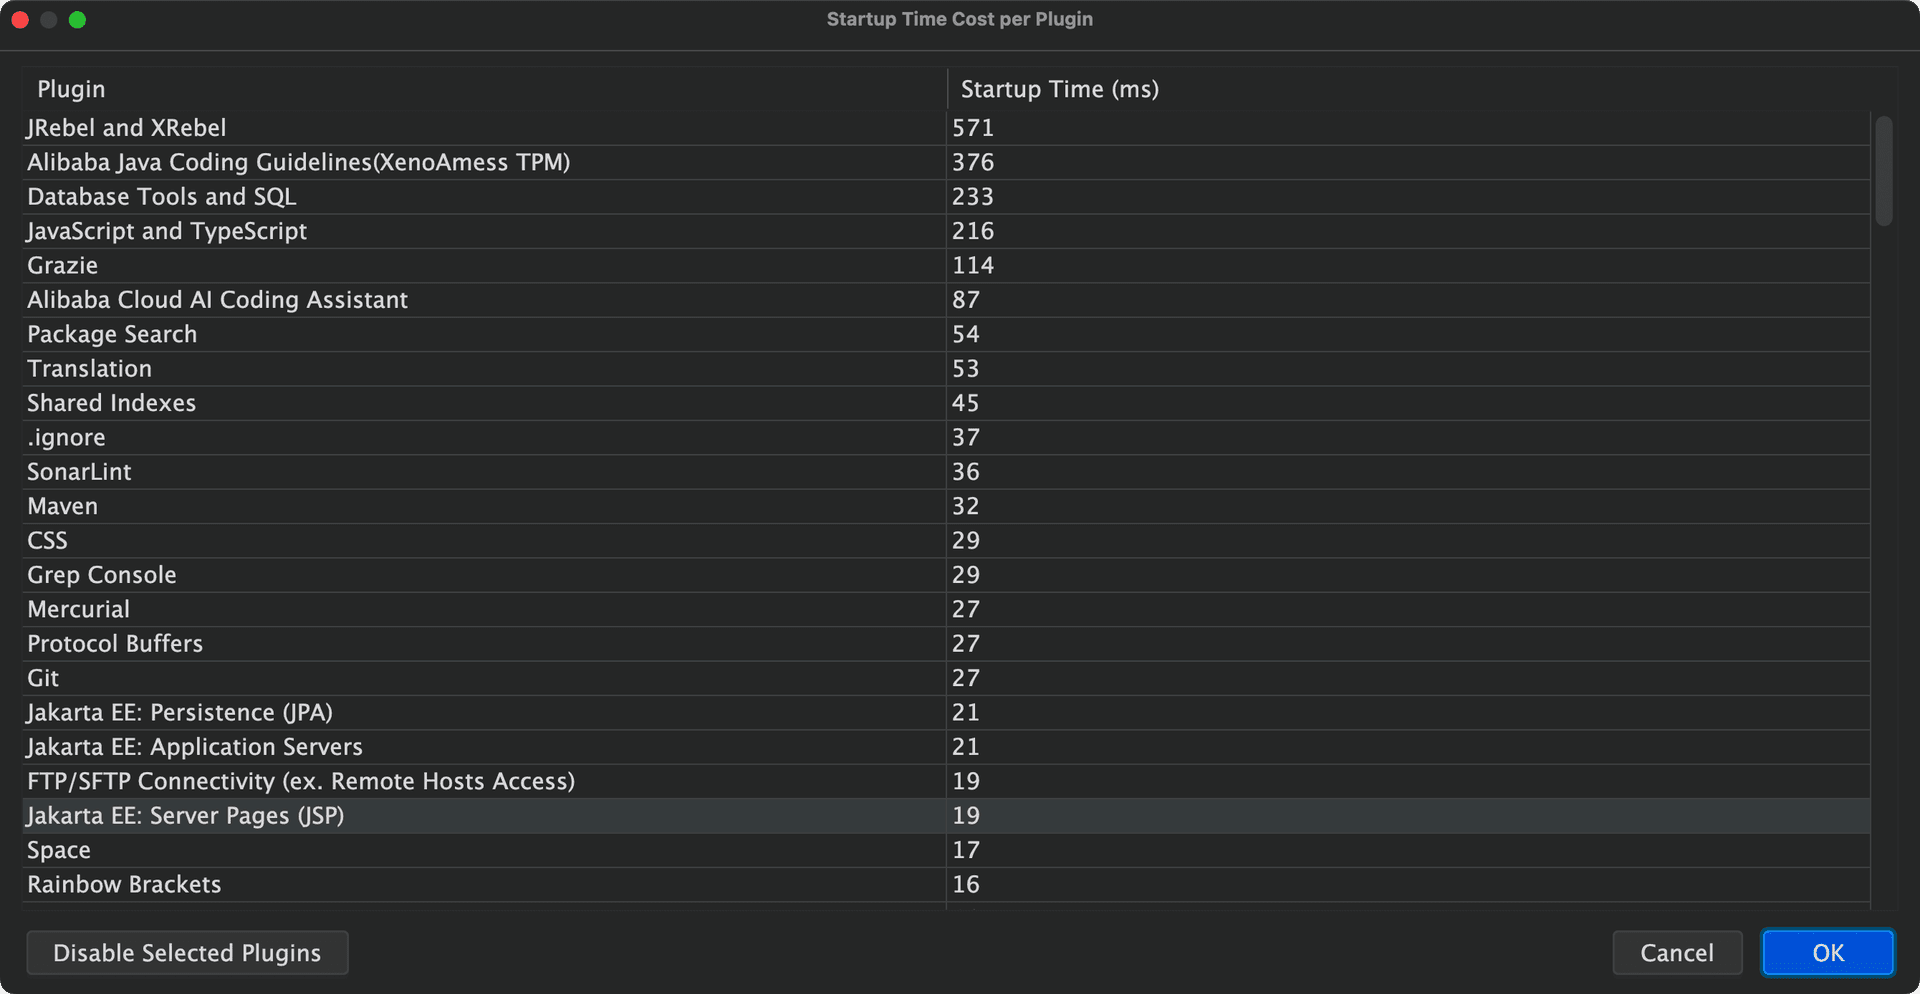Click the Cancel button
This screenshot has height=994, width=1920.
(1677, 952)
